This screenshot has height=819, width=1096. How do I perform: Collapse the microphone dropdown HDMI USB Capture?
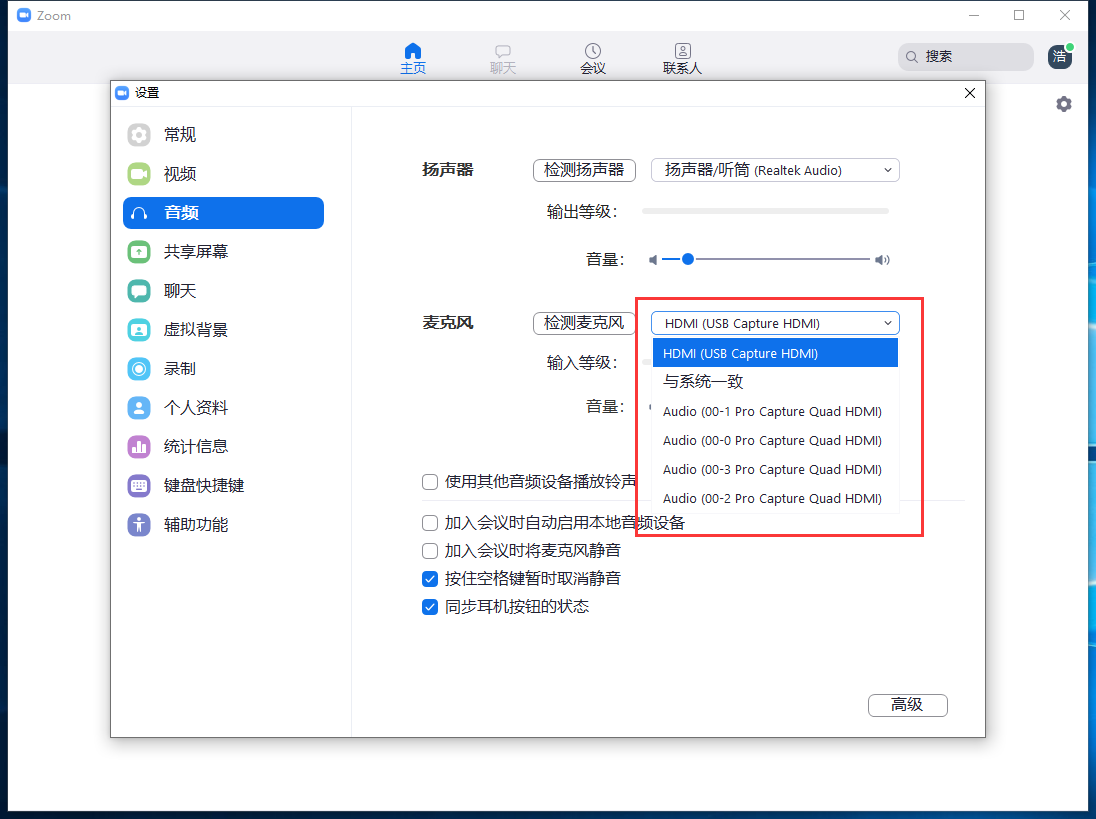tap(775, 324)
